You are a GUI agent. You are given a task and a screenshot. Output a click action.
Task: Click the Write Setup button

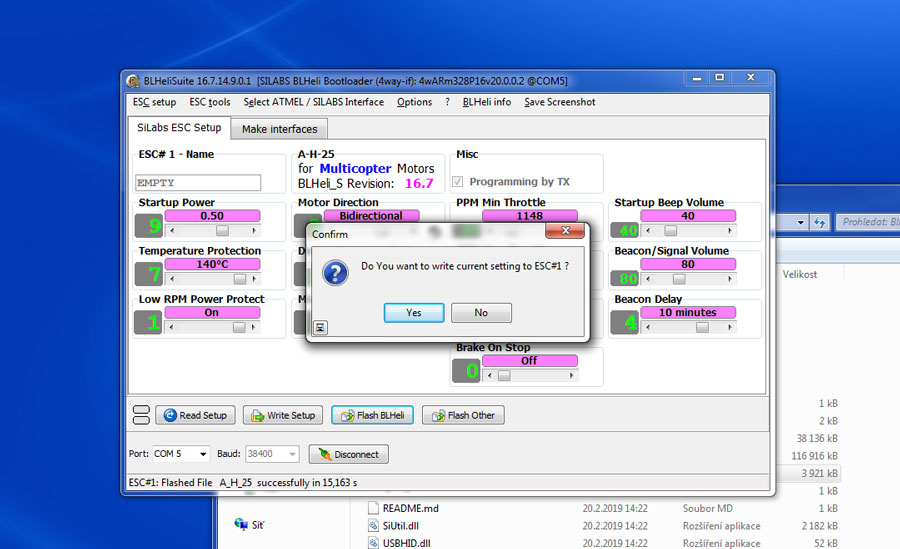pos(283,415)
